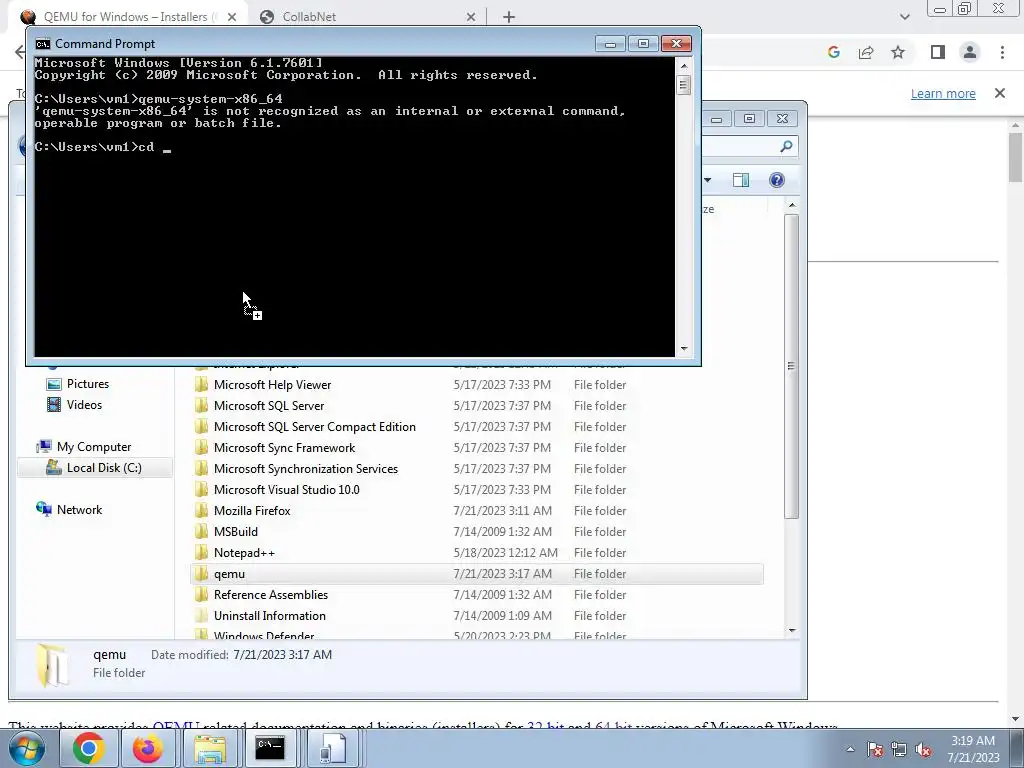Select Microsoft Visual Studio 10.0 folder
Screen dimensions: 1024x768
[286, 490]
